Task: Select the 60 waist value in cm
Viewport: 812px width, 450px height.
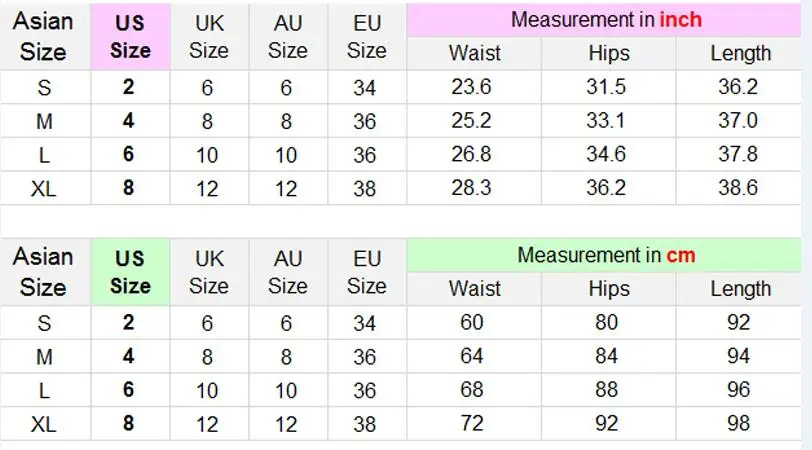Action: click(472, 323)
